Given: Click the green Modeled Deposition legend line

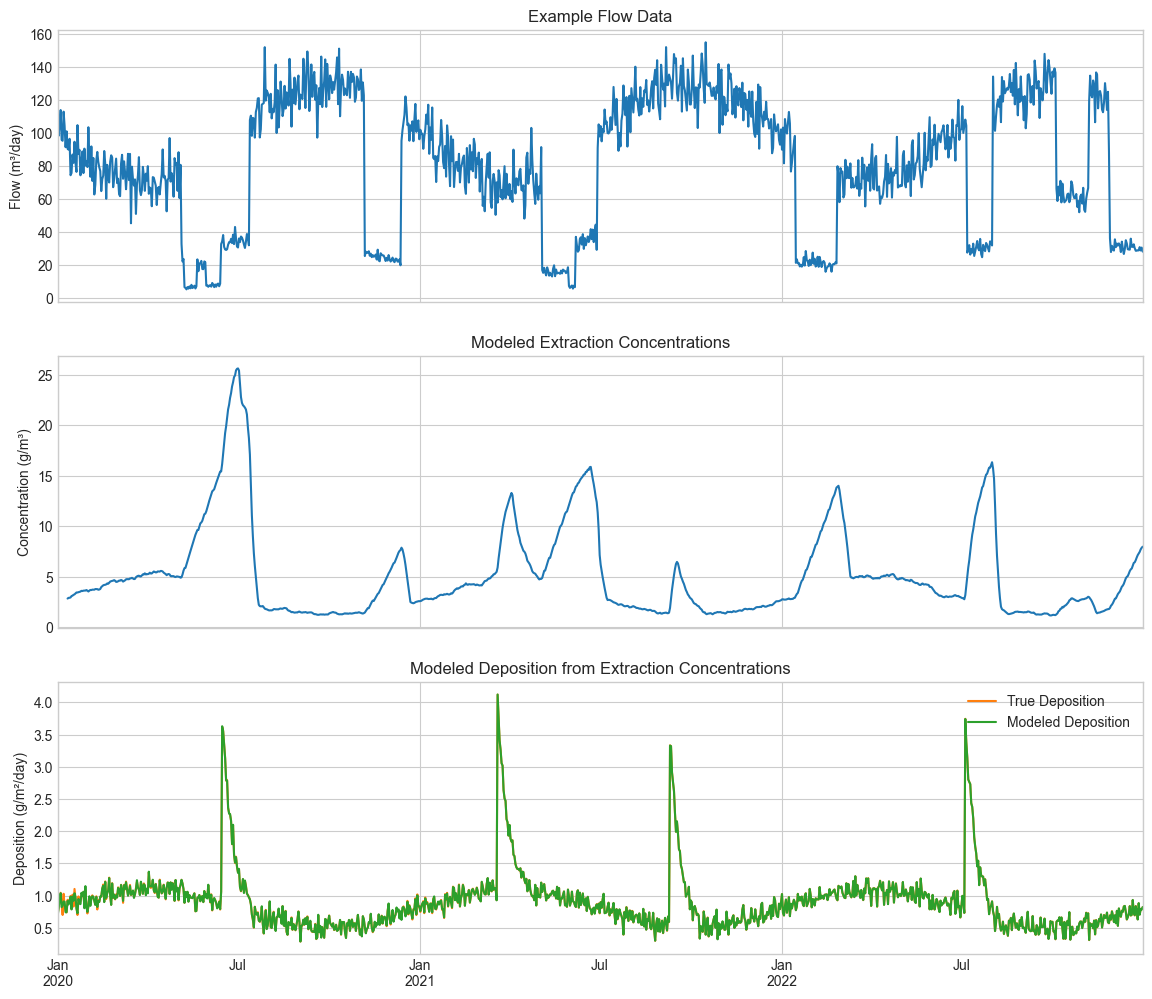Looking at the screenshot, I should click(x=980, y=722).
